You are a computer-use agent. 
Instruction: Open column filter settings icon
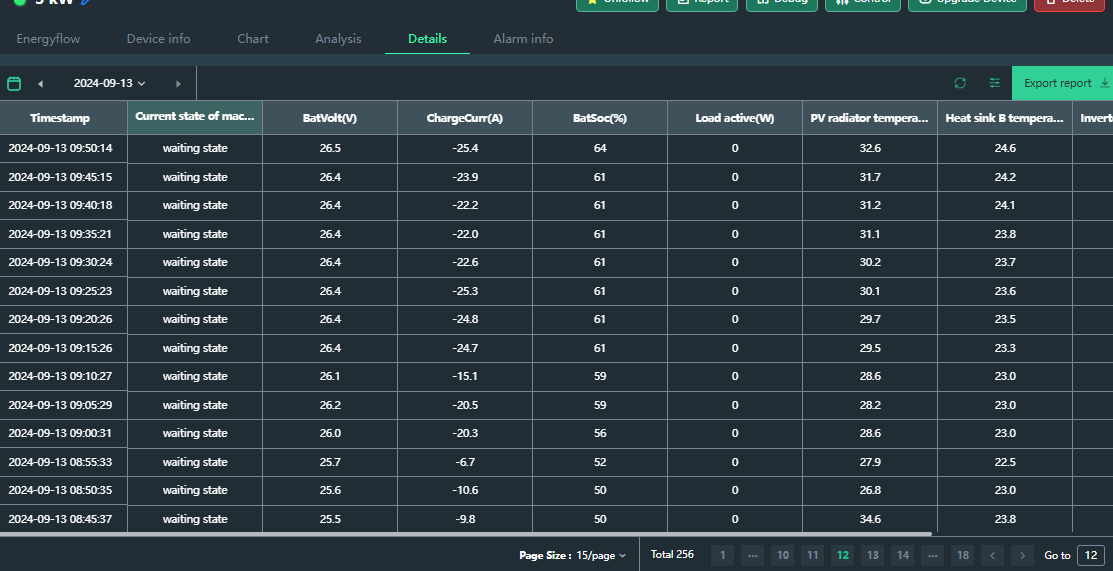(994, 83)
